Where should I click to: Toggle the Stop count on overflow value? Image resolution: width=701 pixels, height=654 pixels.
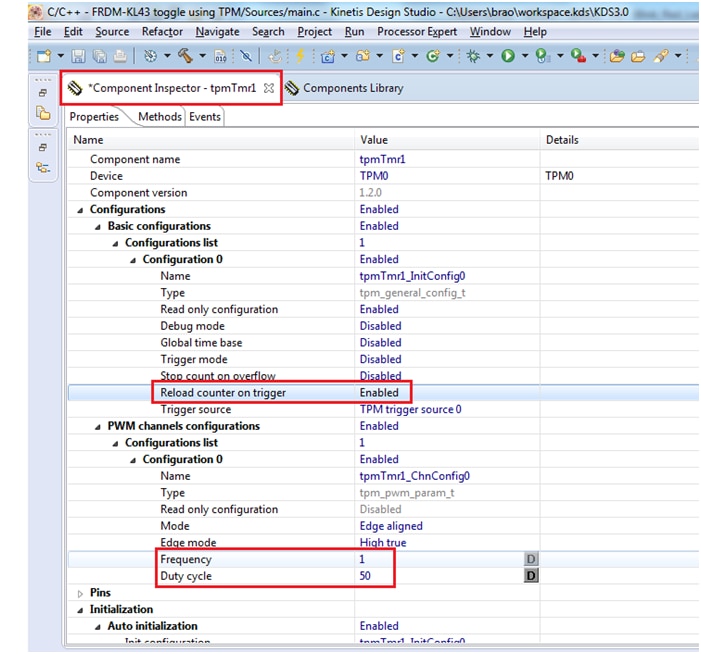[x=380, y=376]
